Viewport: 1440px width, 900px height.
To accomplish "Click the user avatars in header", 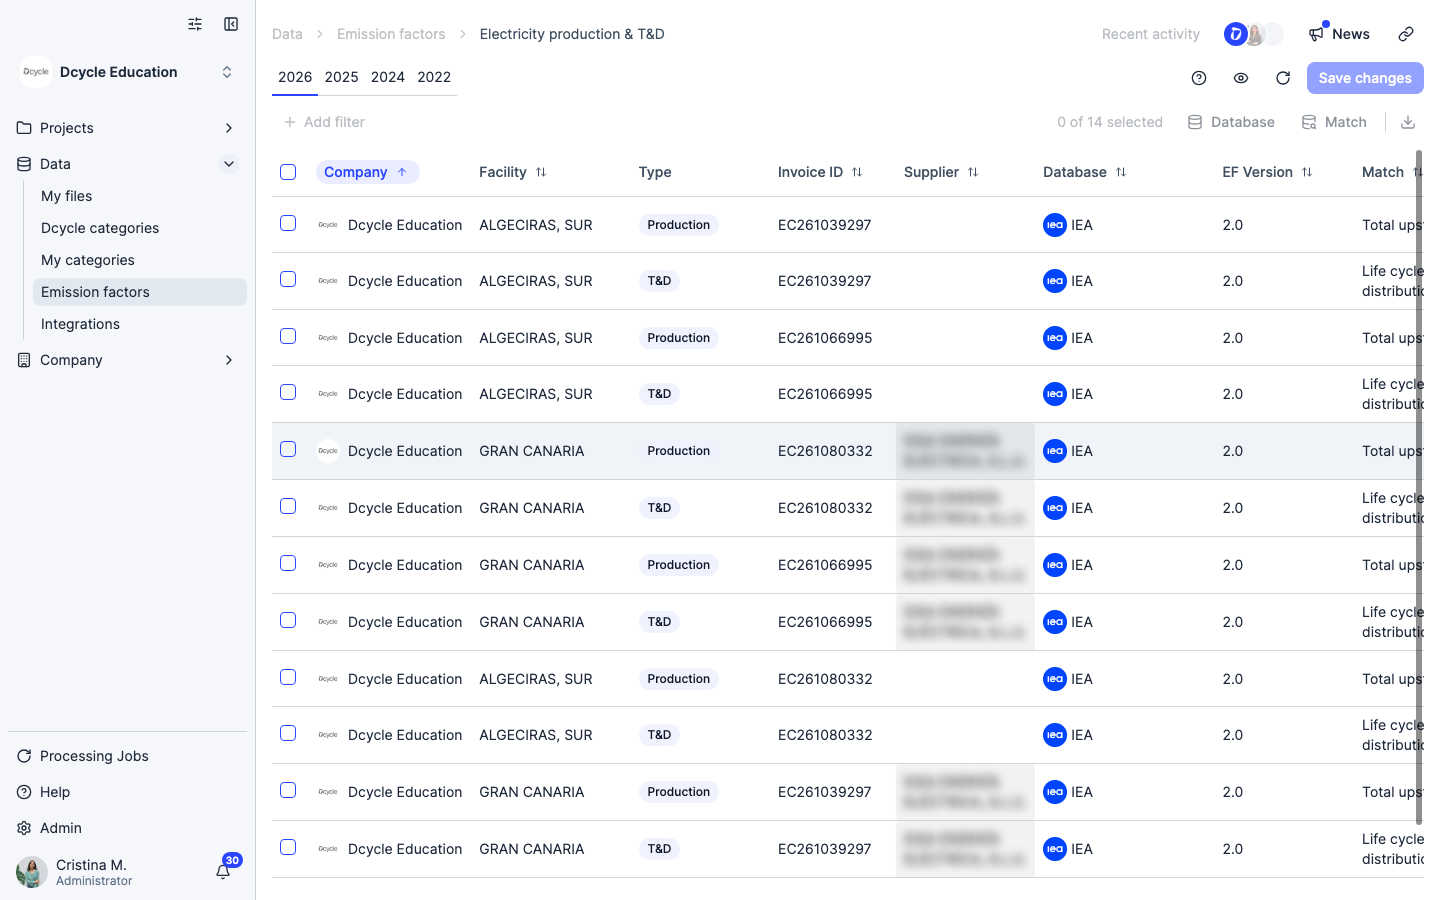I will [1253, 34].
